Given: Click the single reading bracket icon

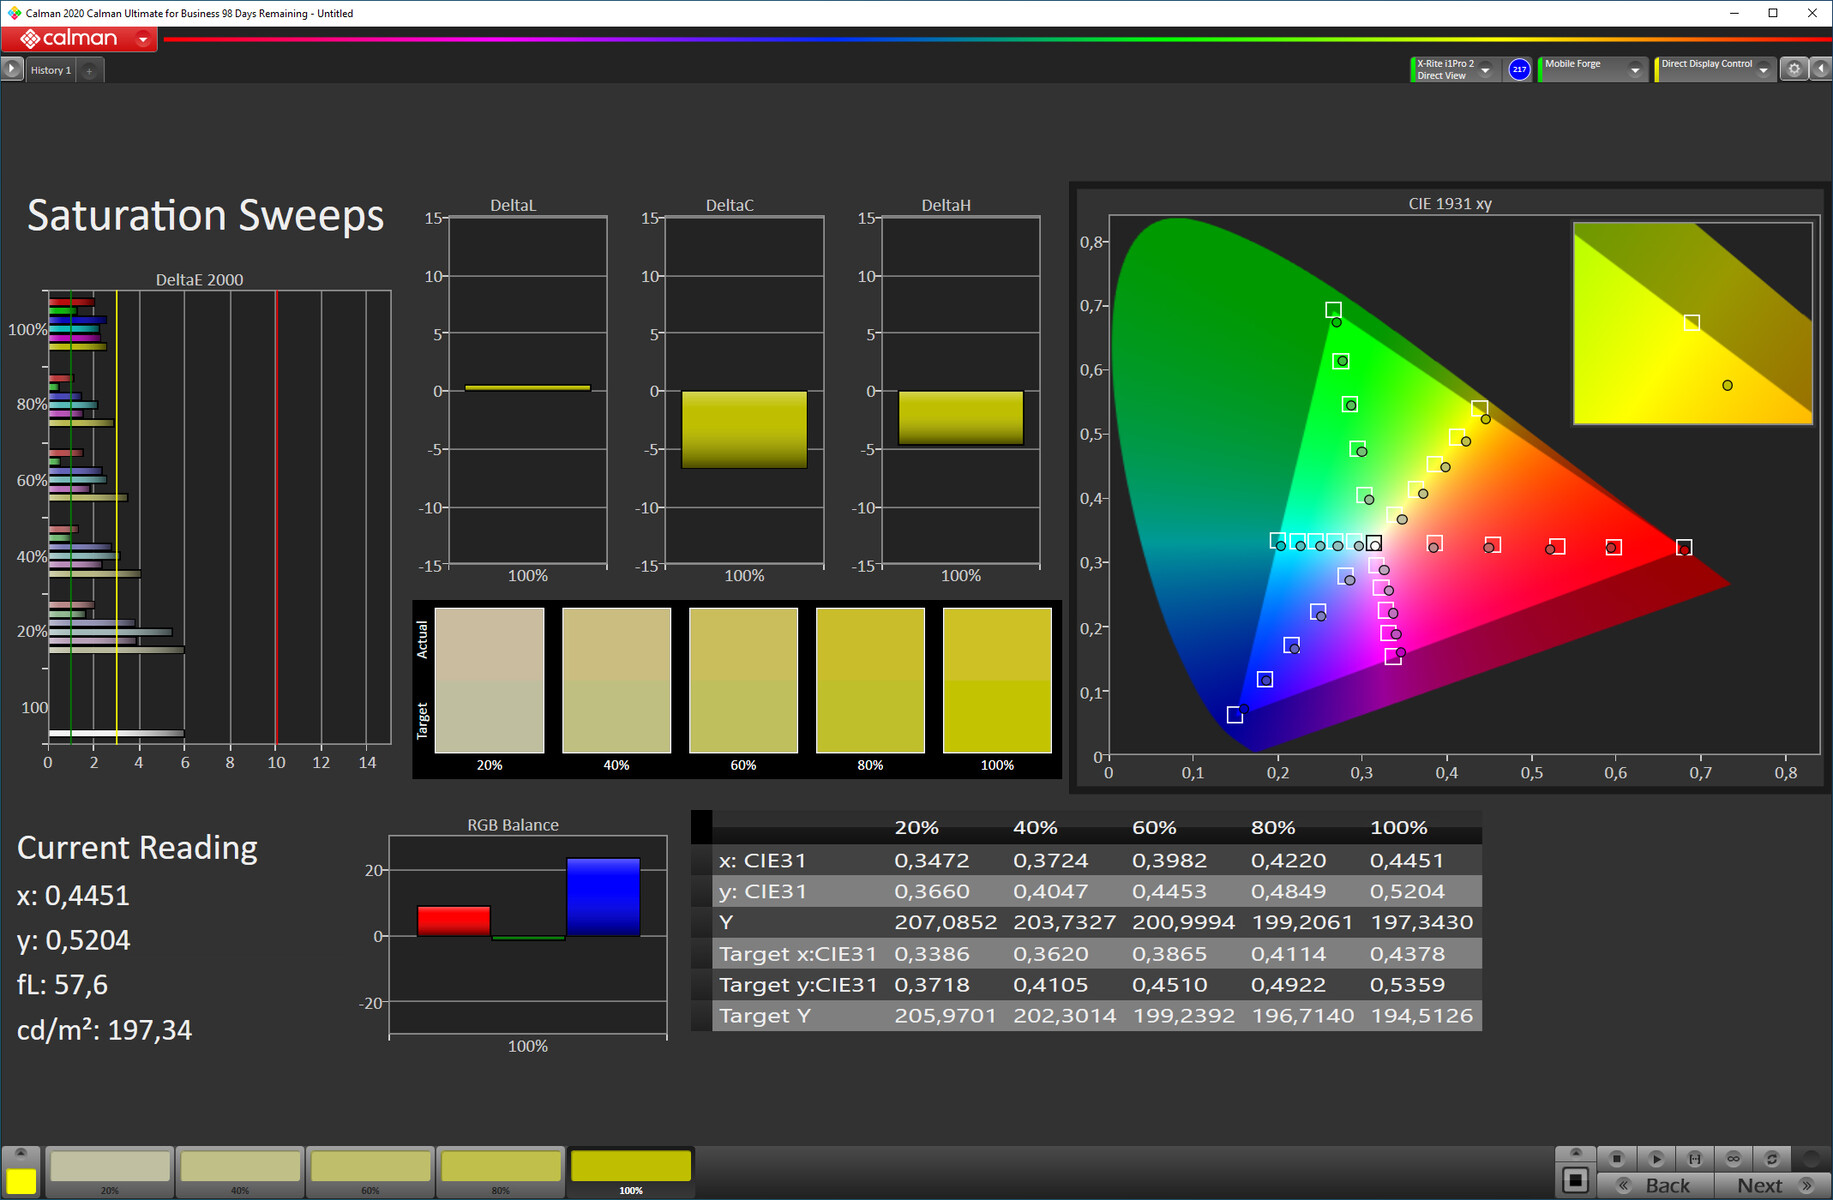Looking at the screenshot, I should (1695, 1158).
